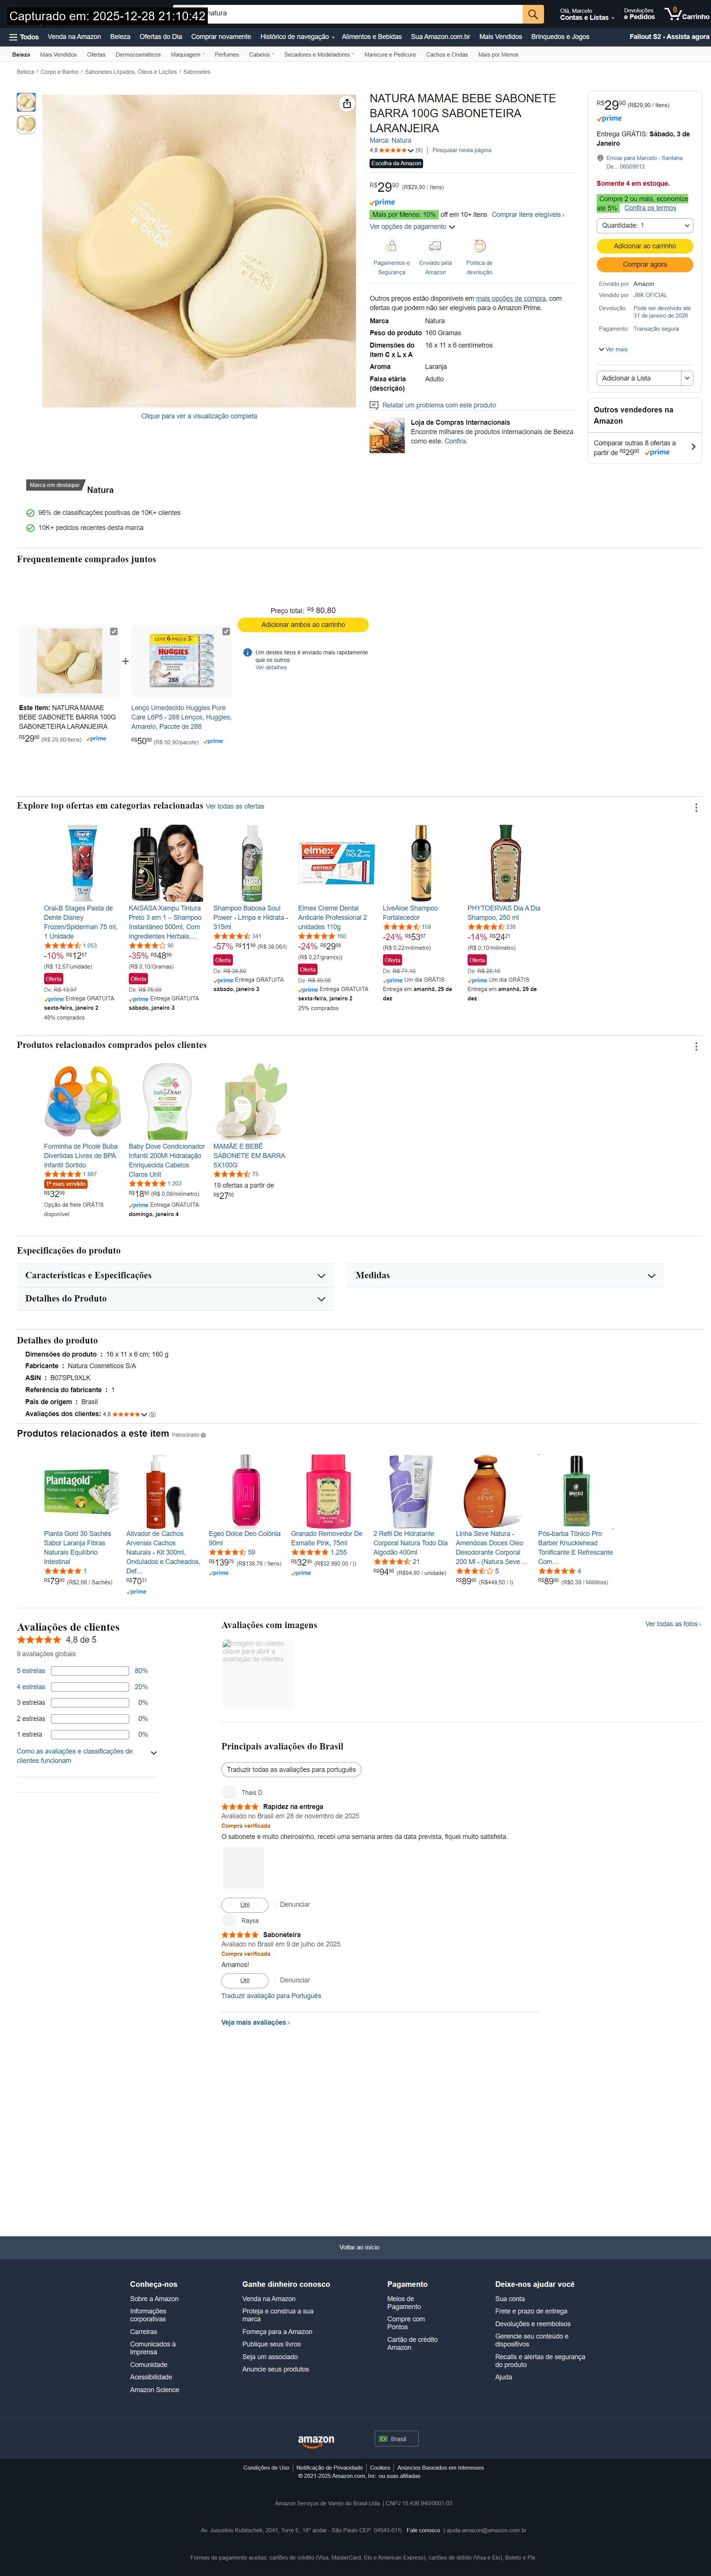Click the Política de devolução icon
This screenshot has width=711, height=2576.
coord(479,246)
